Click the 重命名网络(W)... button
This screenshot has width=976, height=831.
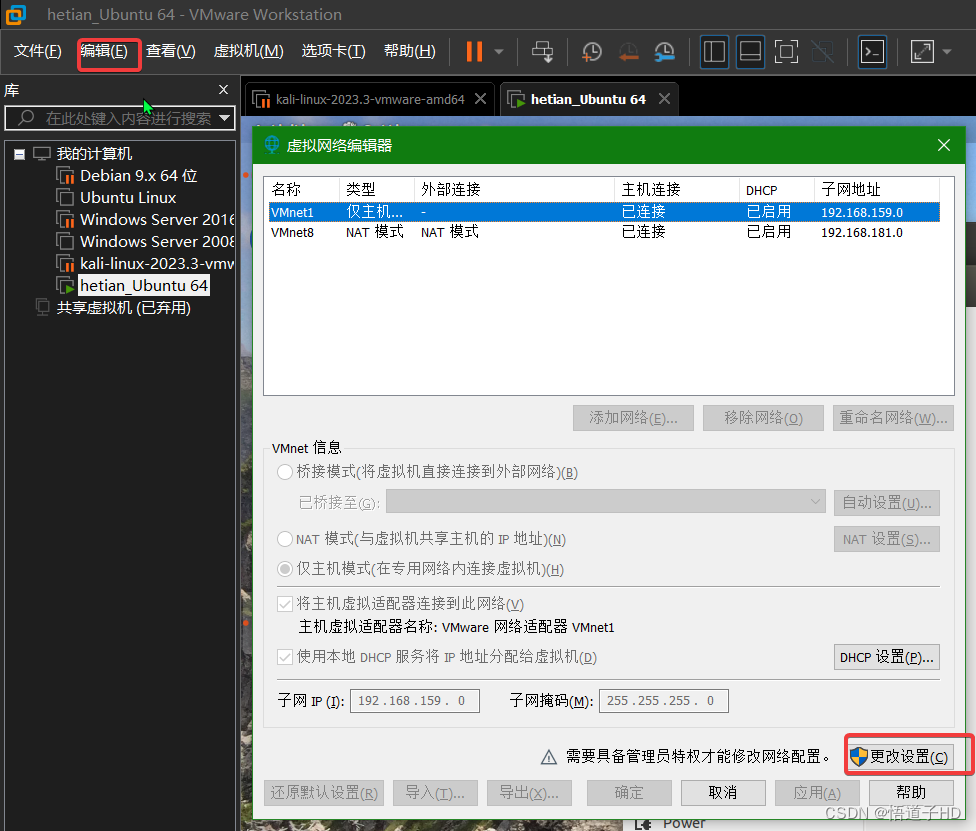893,418
